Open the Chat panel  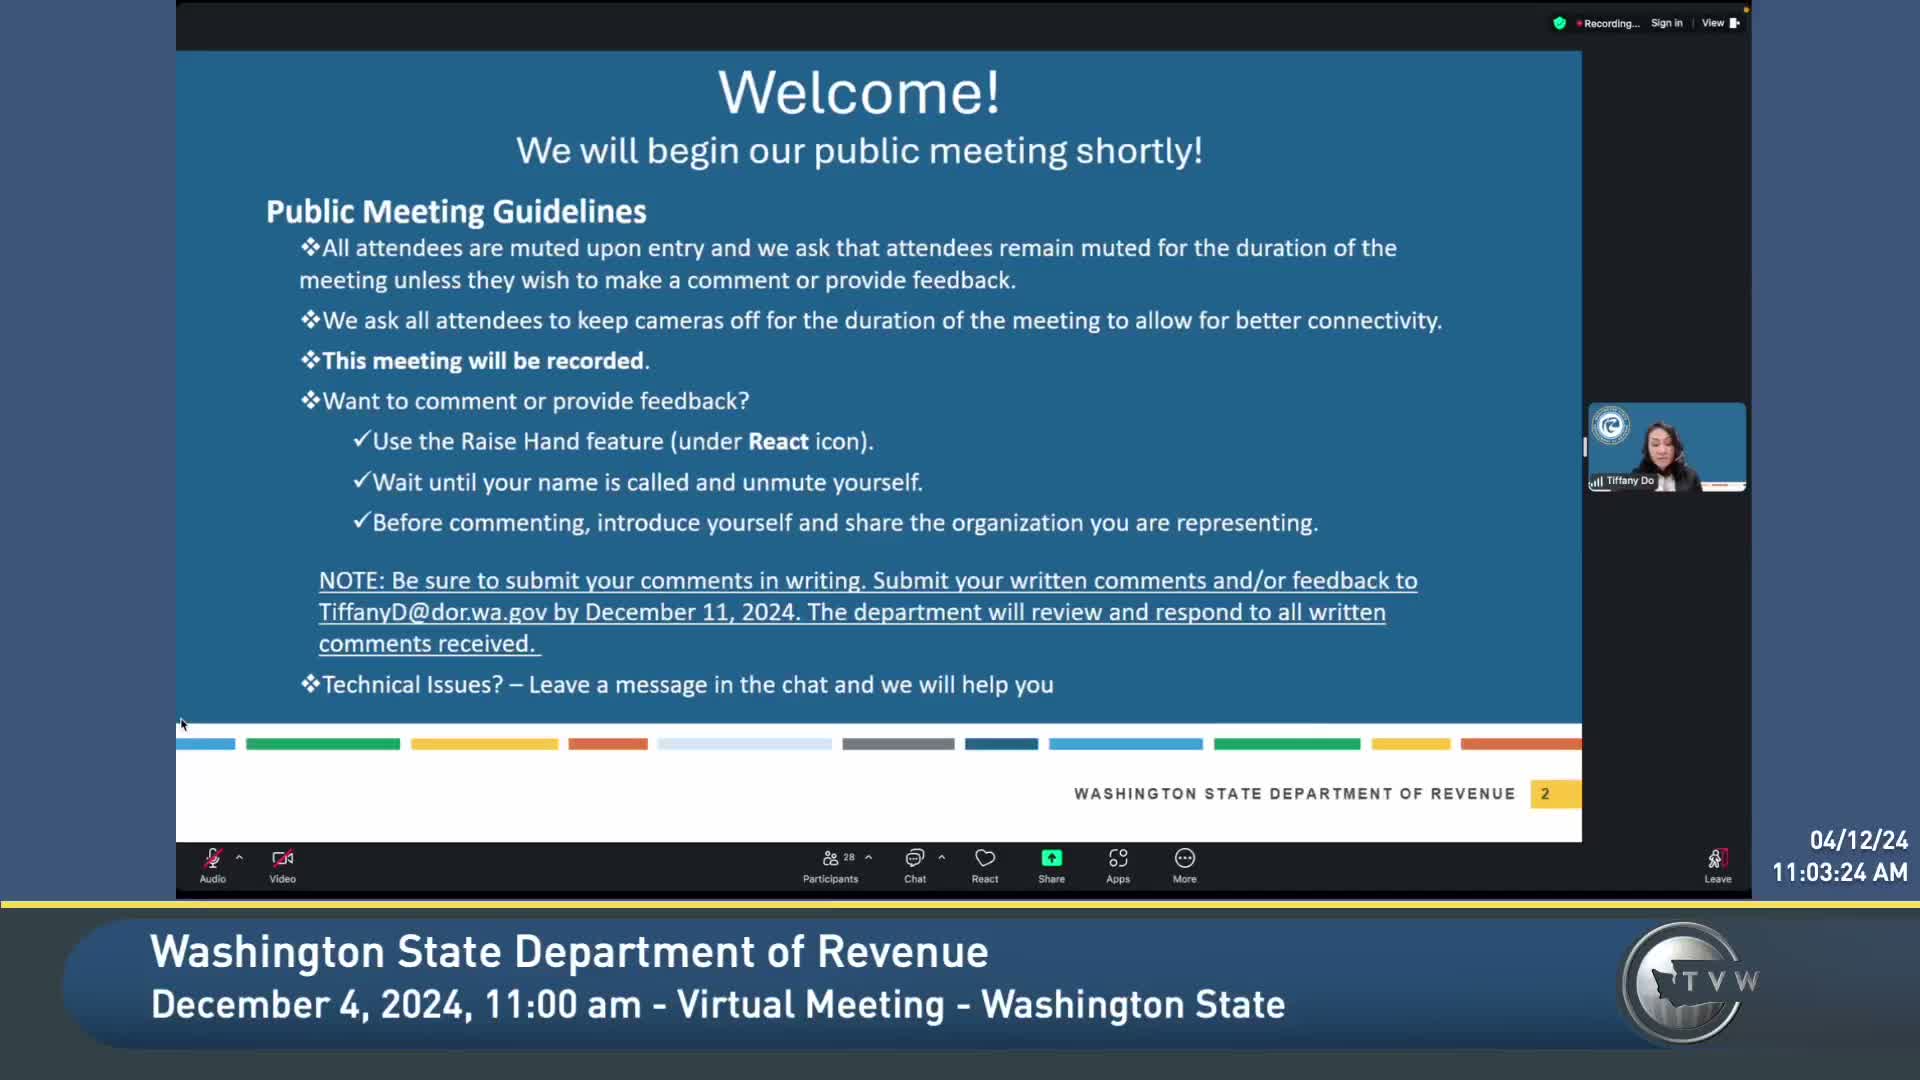pyautogui.click(x=915, y=866)
